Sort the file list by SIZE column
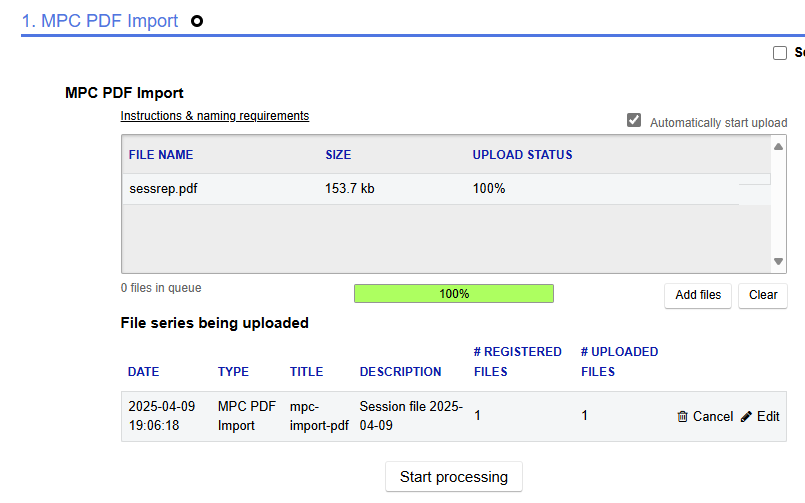The height and width of the screenshot is (503, 805). pyautogui.click(x=338, y=155)
